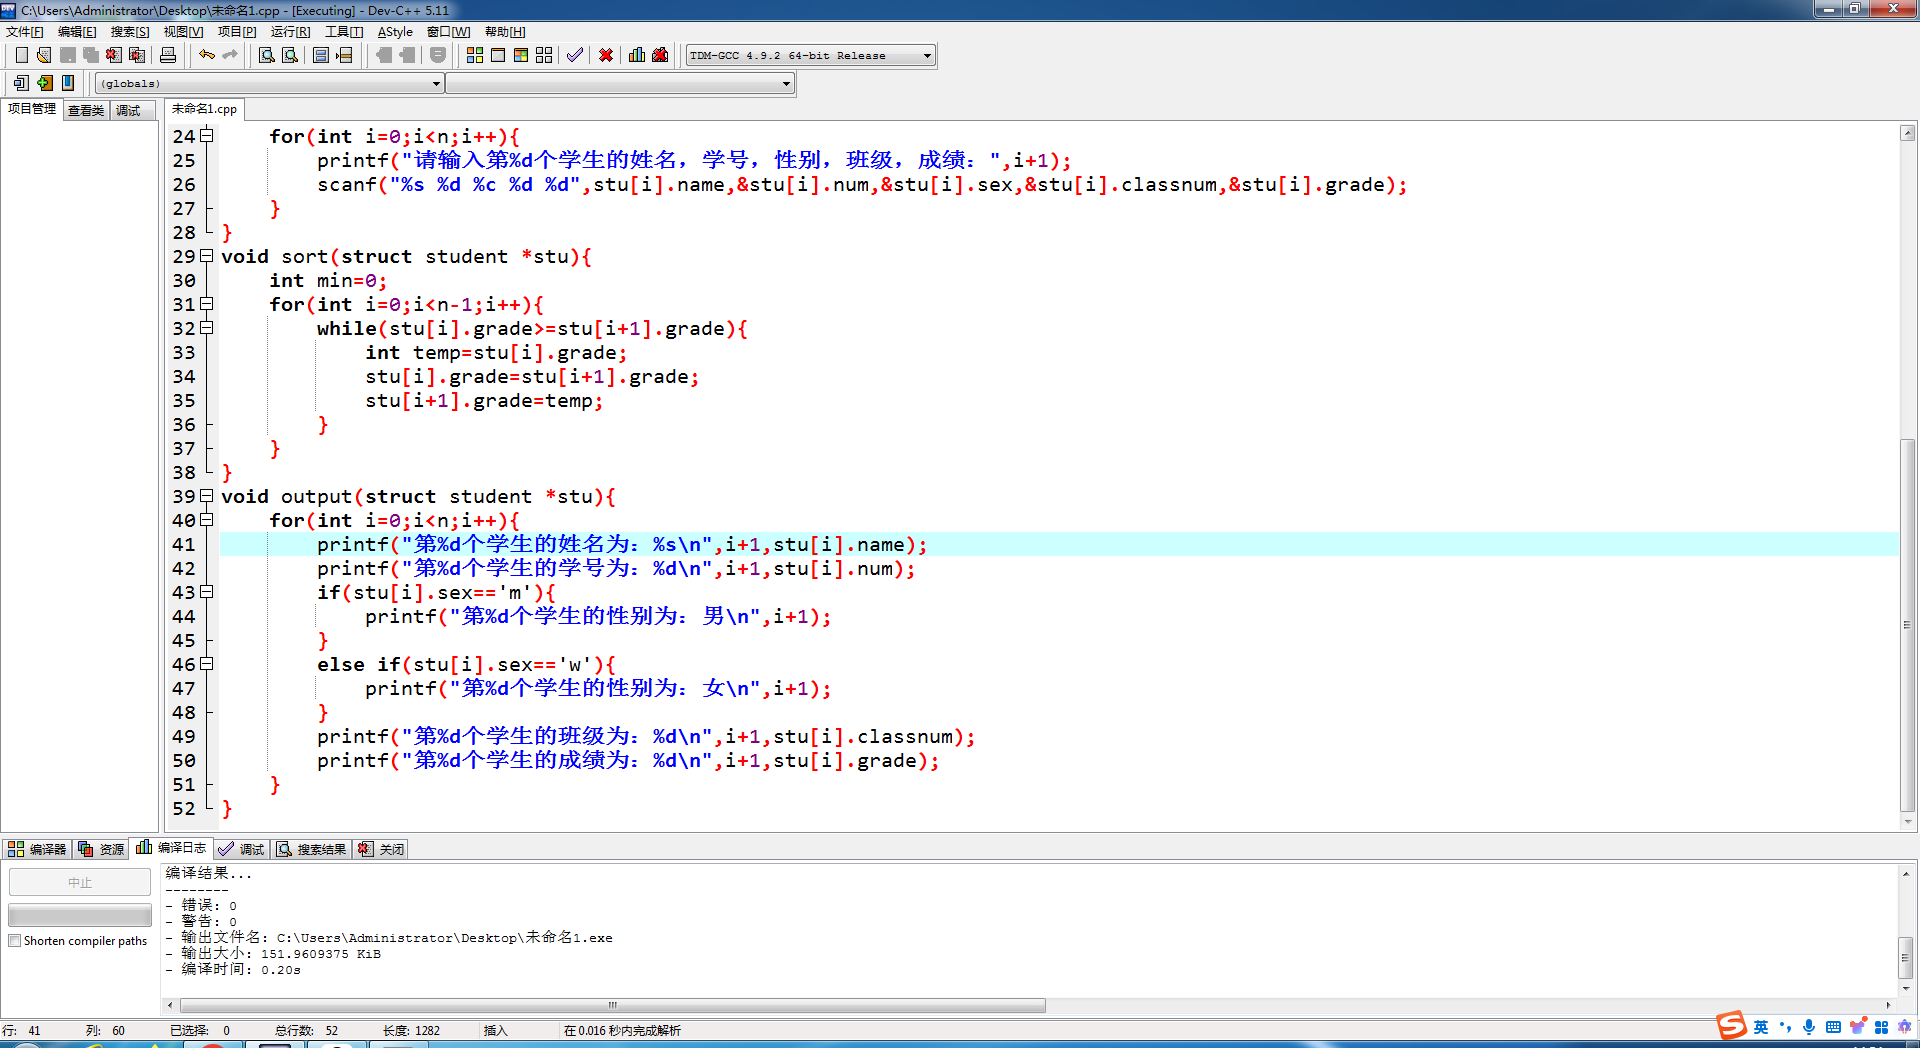Toggle Sogou punctuation mode
Image resolution: width=1920 pixels, height=1048 pixels.
1785,1027
